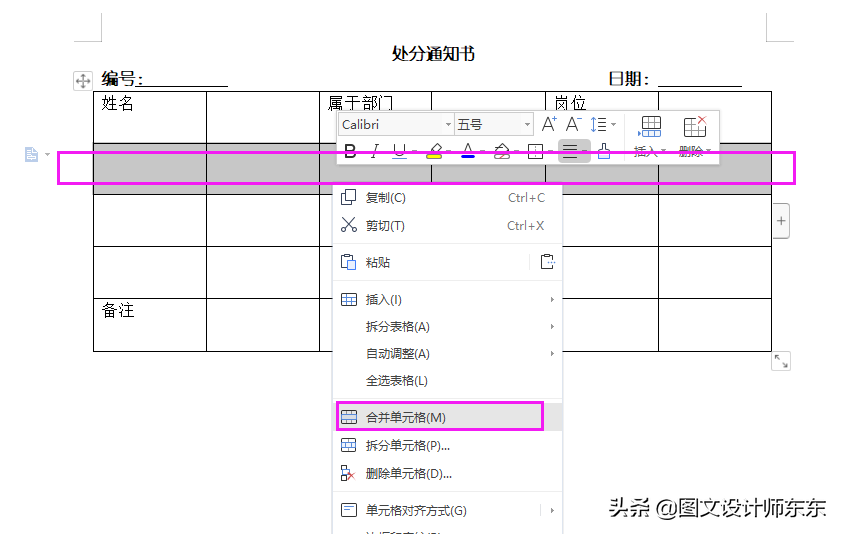The image size is (842, 534).
Task: Expand the underline style dropdown arrow
Action: tap(415, 151)
